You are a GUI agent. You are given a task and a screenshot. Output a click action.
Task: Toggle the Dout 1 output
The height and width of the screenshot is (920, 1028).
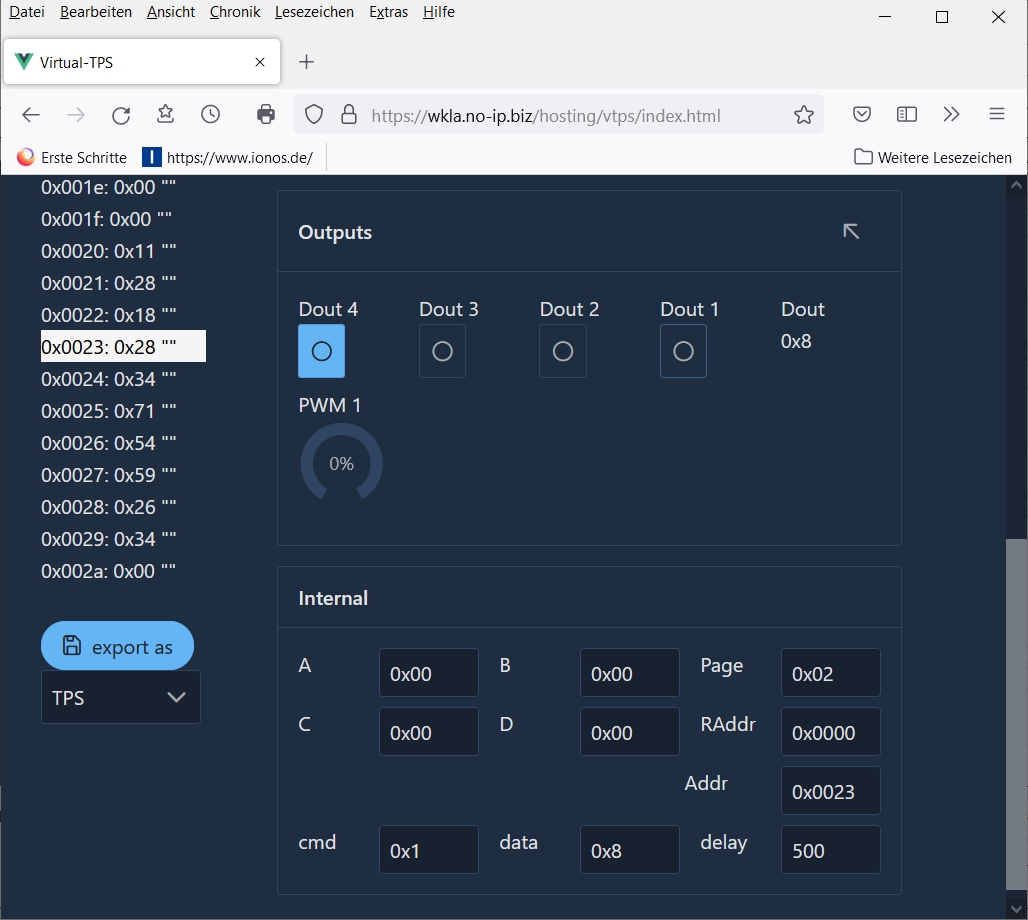click(x=683, y=351)
